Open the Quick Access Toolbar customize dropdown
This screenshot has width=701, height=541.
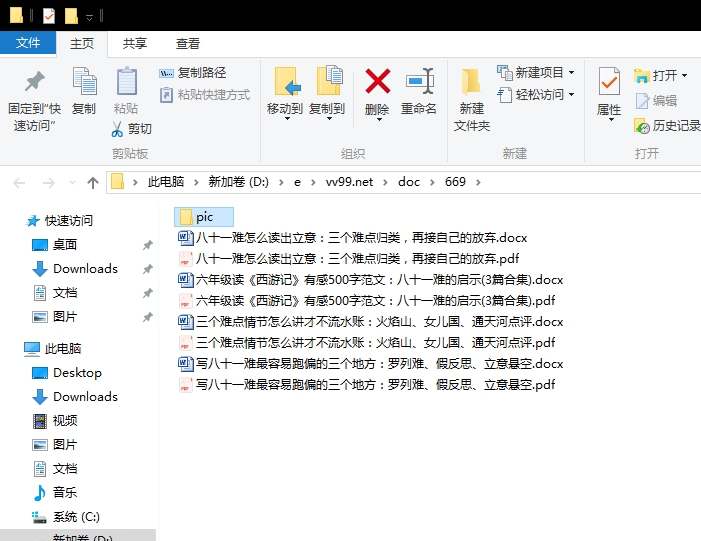89,17
